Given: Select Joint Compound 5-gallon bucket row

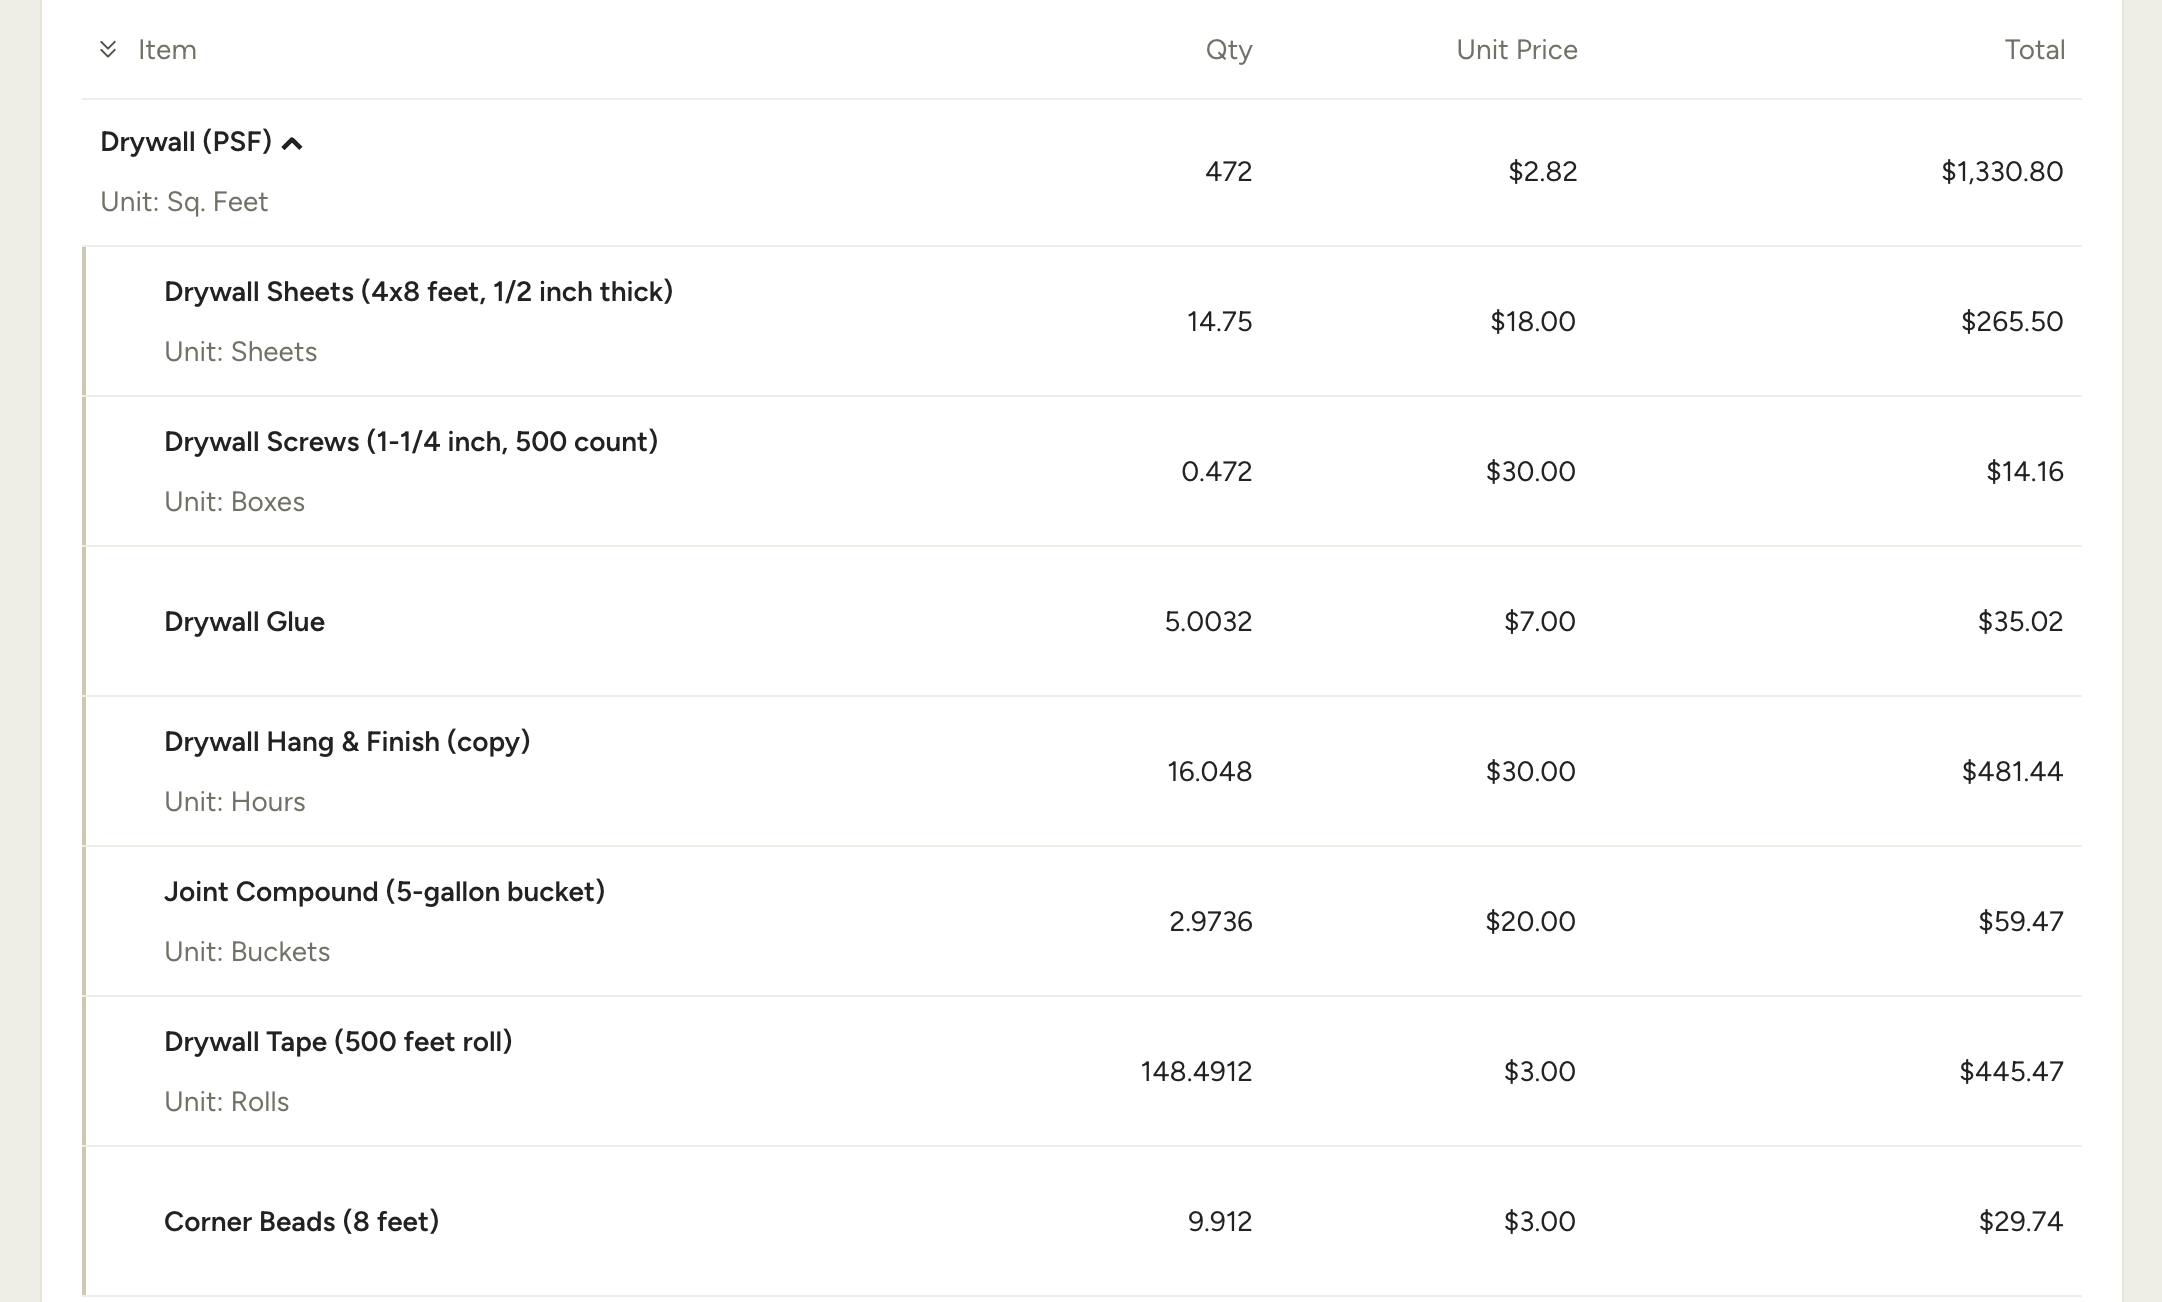Looking at the screenshot, I should 1082,921.
